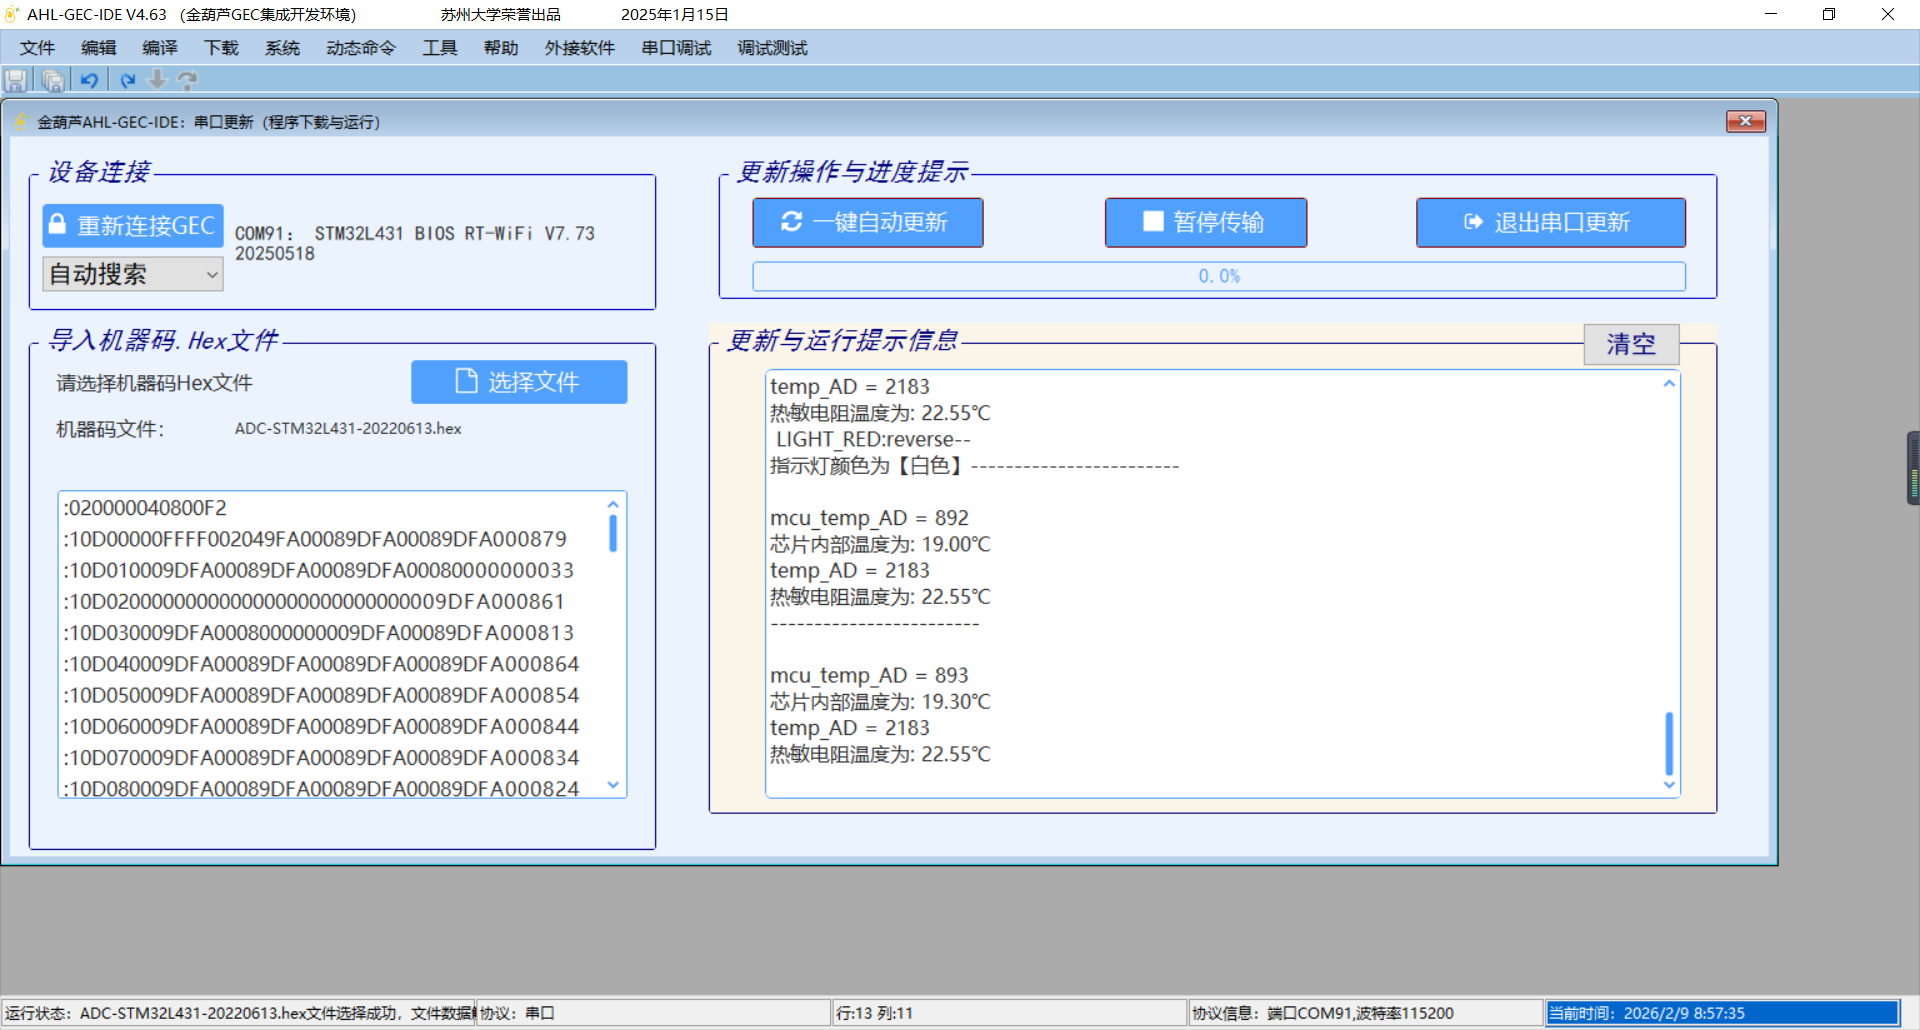Pause transfer with 暂停传输 button
Viewport: 1920px width, 1030px height.
click(x=1205, y=222)
